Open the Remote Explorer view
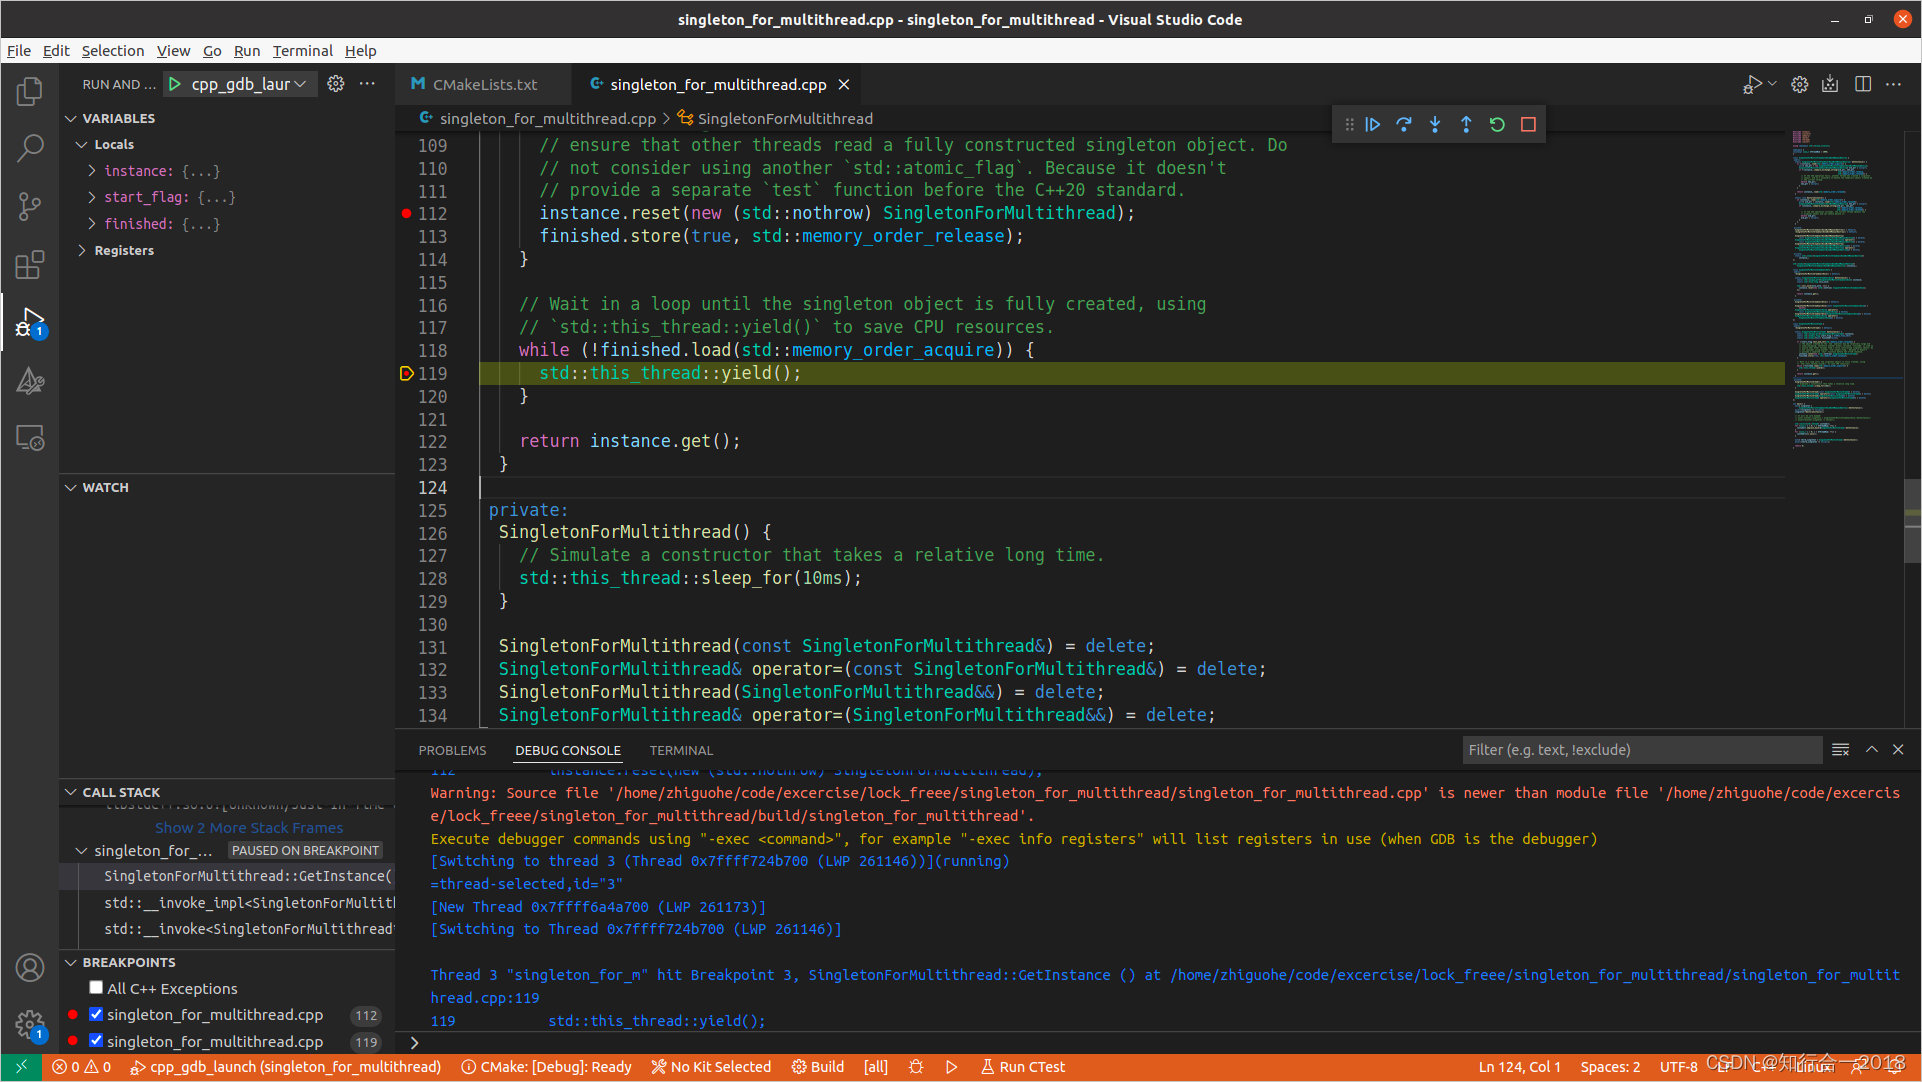The width and height of the screenshot is (1922, 1082). [x=30, y=438]
